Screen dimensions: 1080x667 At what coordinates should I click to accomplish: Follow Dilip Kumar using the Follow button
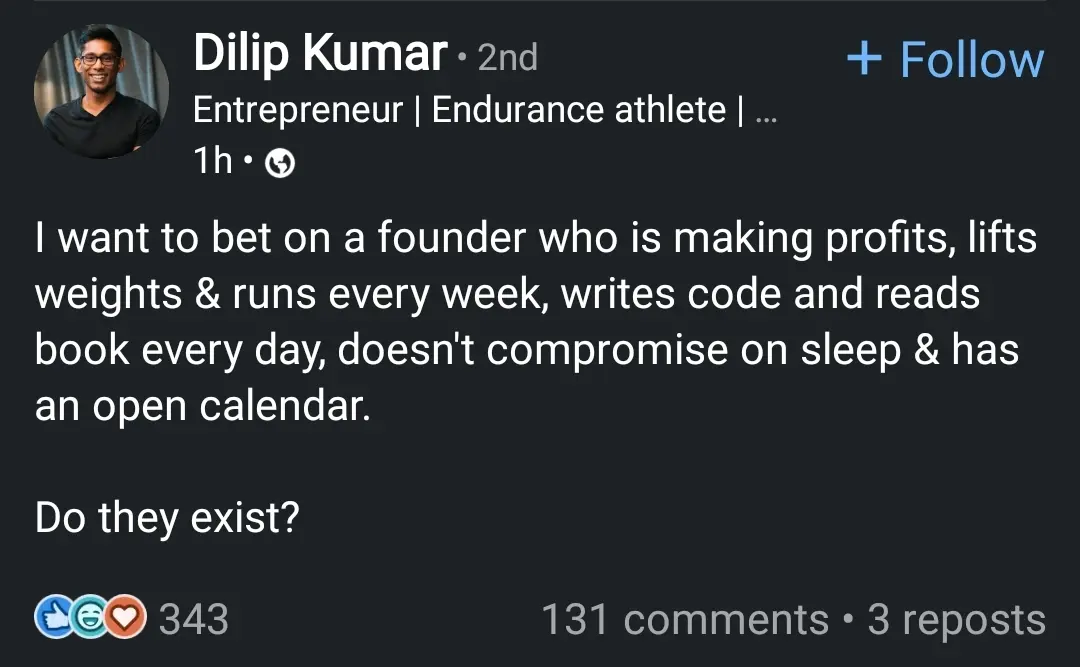point(945,60)
